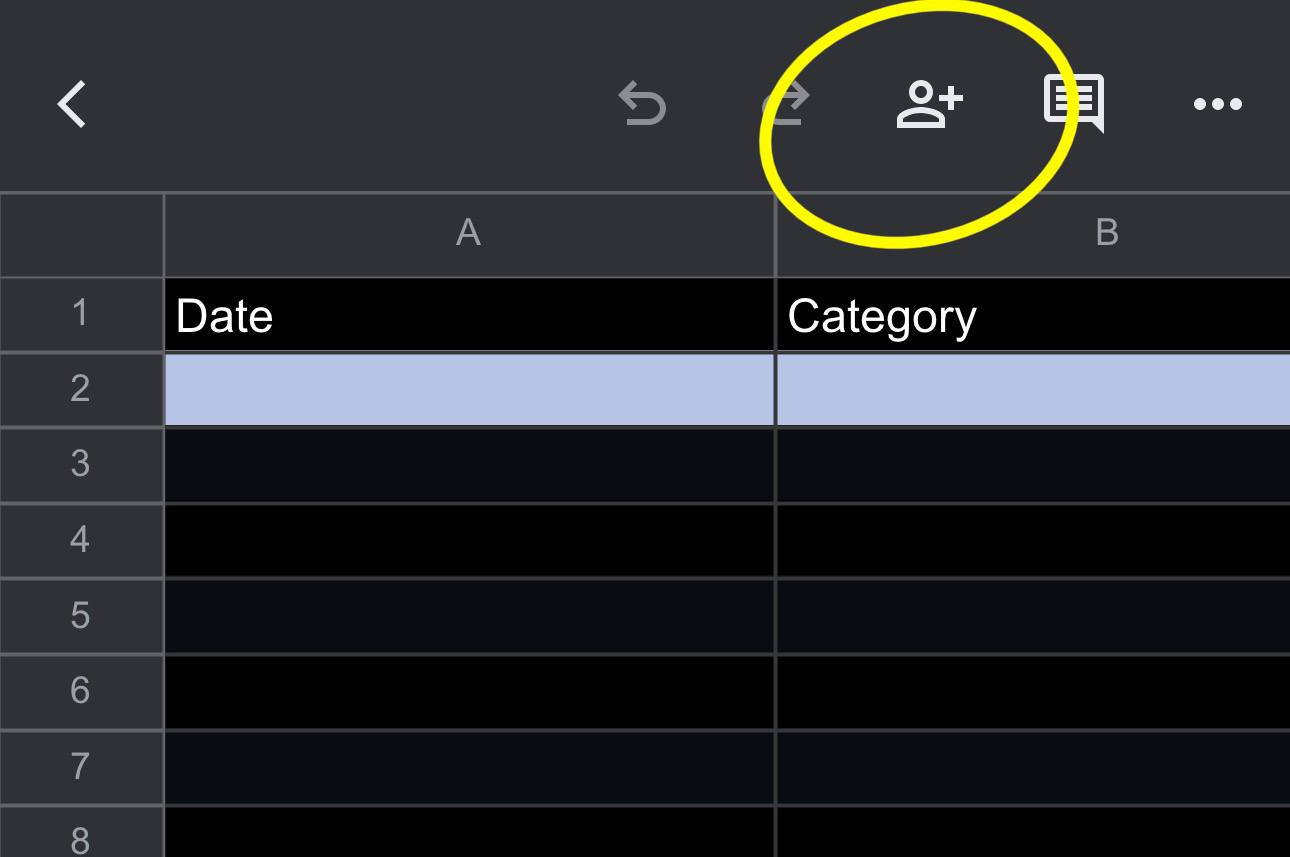Click the Date header cell
1290x857 pixels.
coord(468,315)
